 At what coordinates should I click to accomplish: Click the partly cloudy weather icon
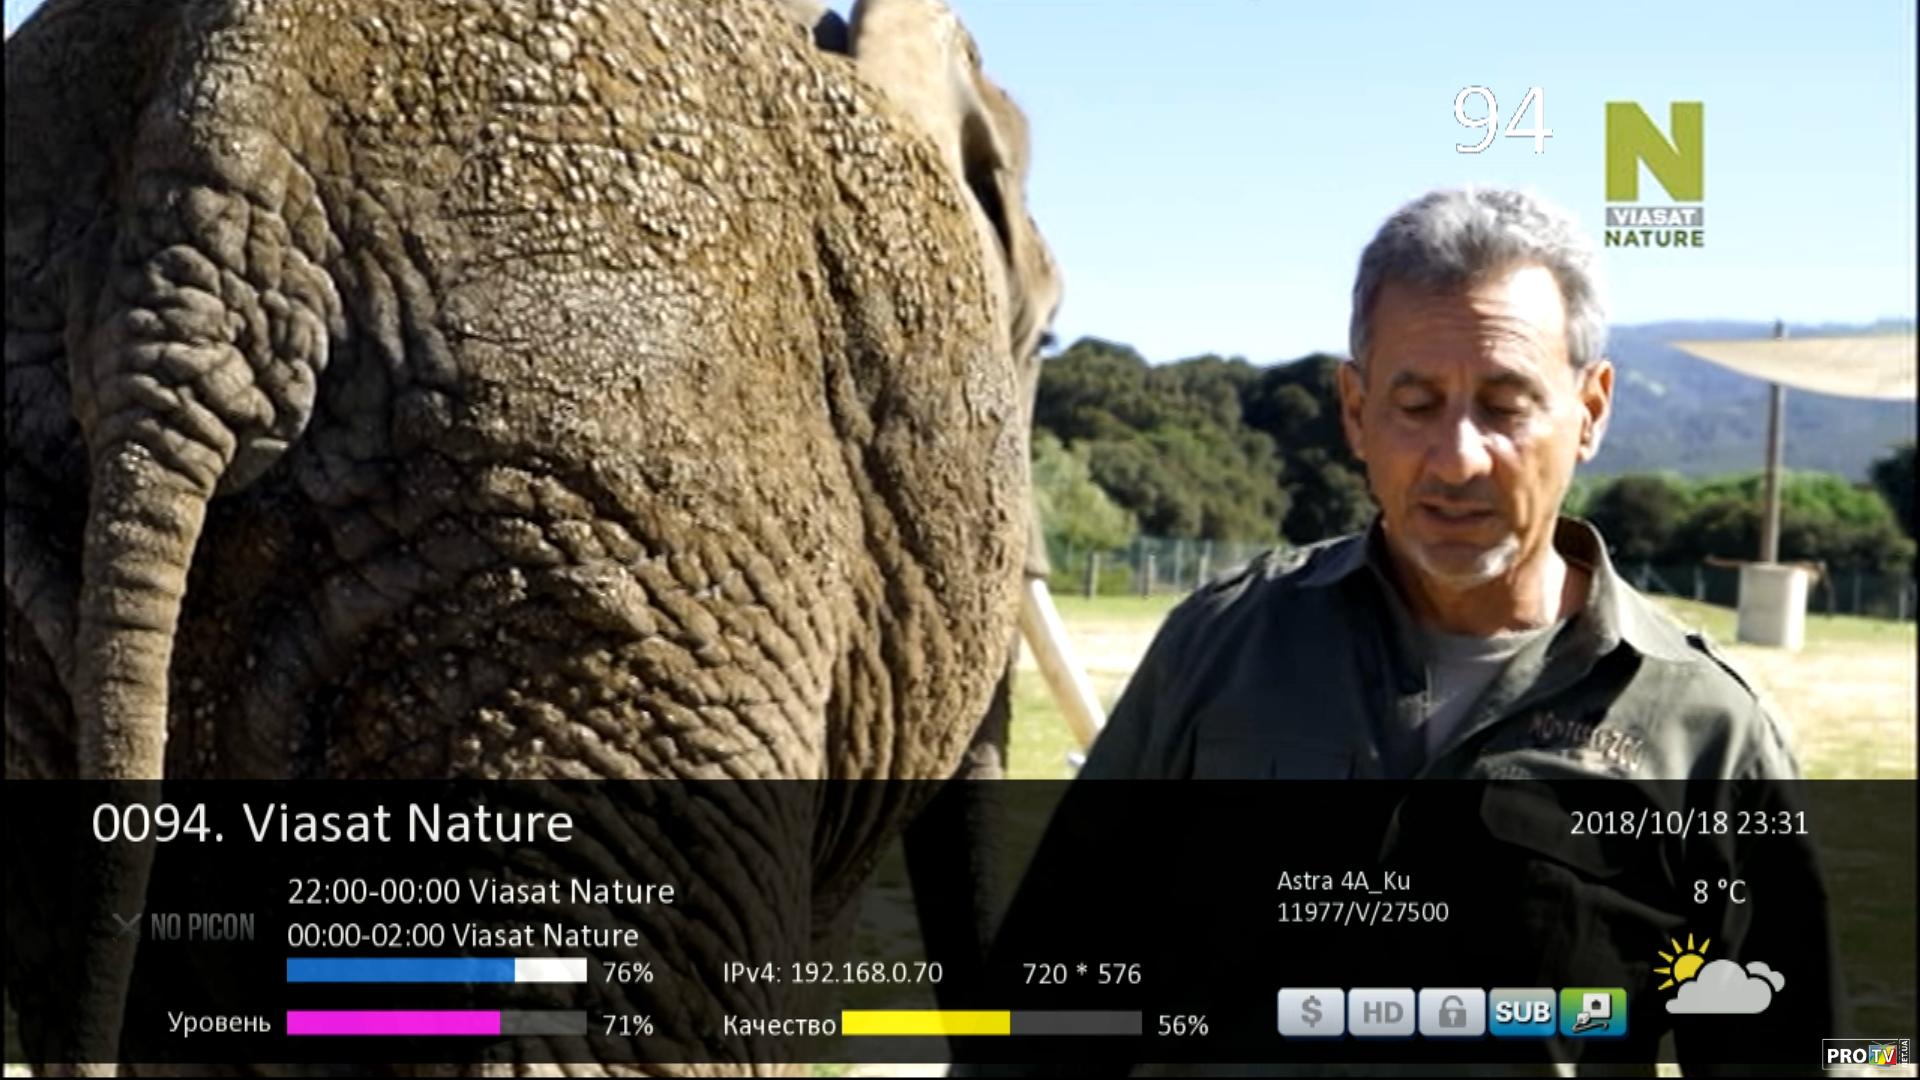[x=1718, y=976]
